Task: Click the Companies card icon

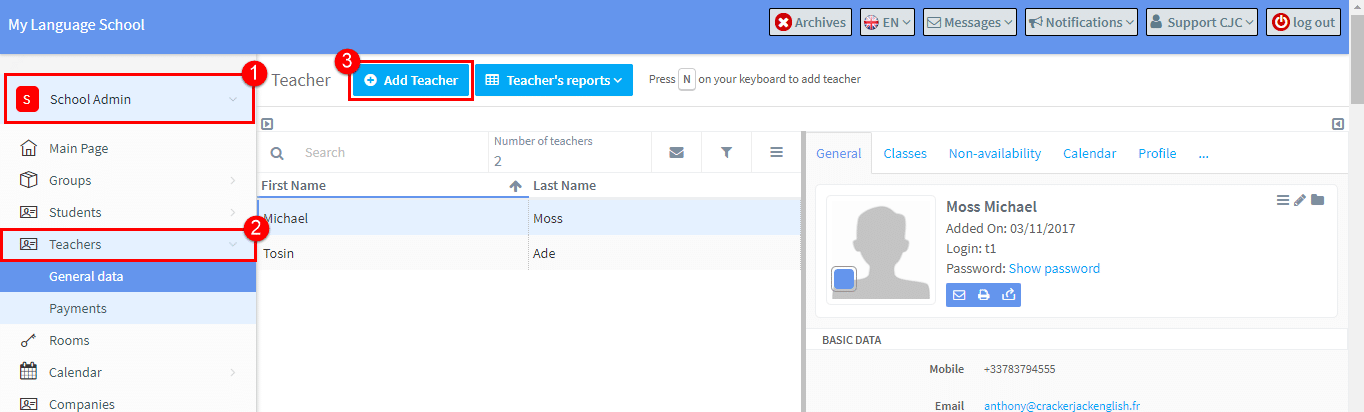Action: pyautogui.click(x=29, y=404)
